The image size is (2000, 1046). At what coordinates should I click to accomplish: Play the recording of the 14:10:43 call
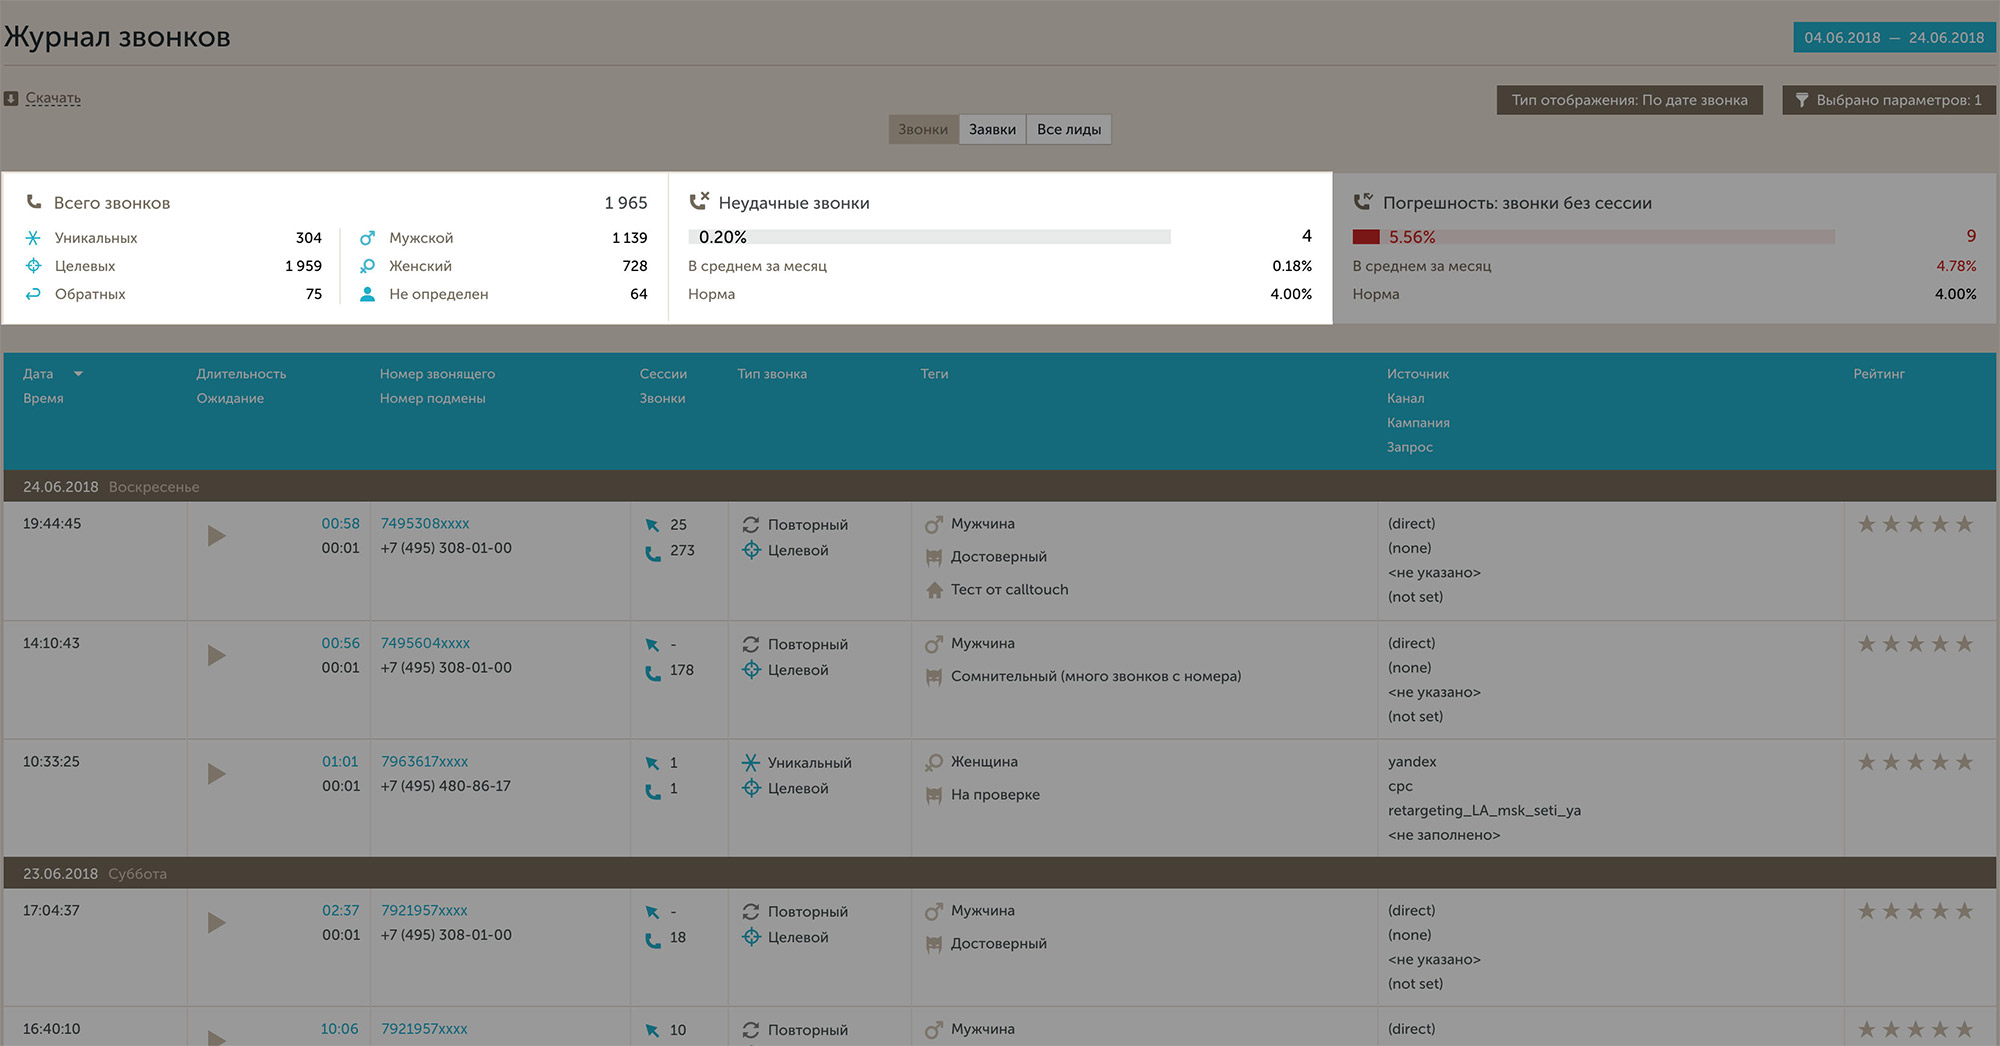216,655
